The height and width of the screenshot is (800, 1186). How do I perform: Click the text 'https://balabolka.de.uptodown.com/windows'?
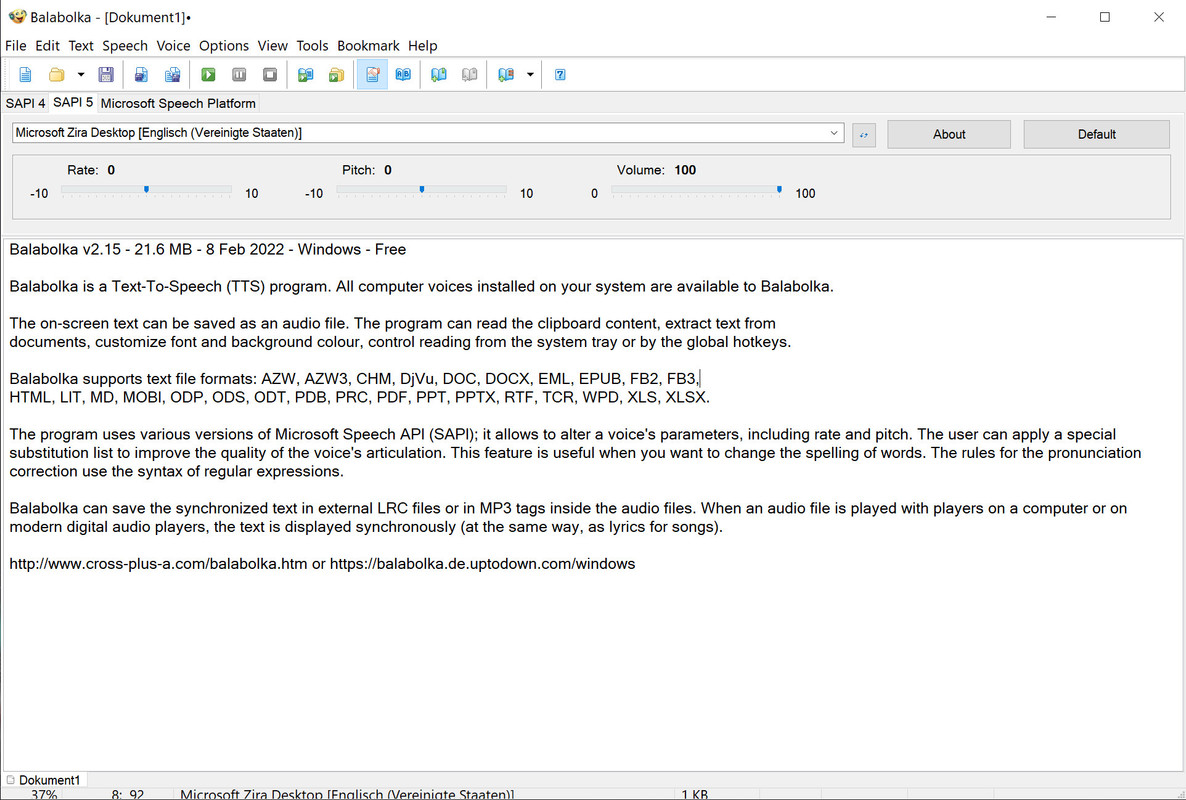pos(483,564)
